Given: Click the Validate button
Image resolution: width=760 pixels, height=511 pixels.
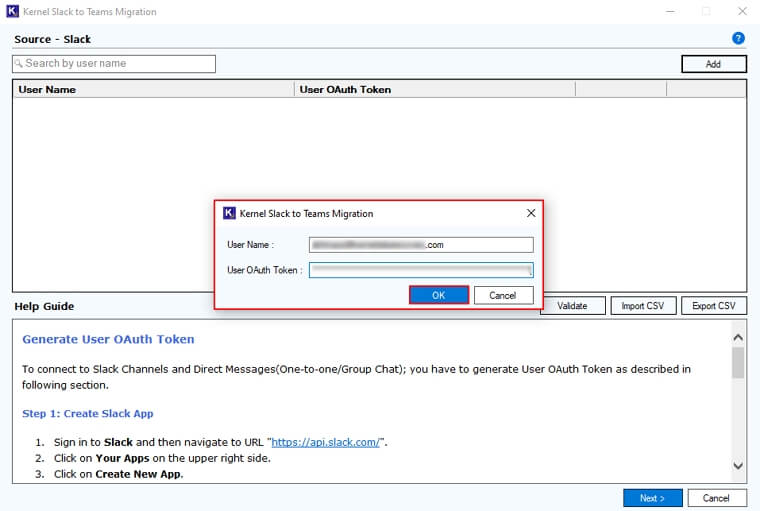Looking at the screenshot, I should [x=572, y=306].
